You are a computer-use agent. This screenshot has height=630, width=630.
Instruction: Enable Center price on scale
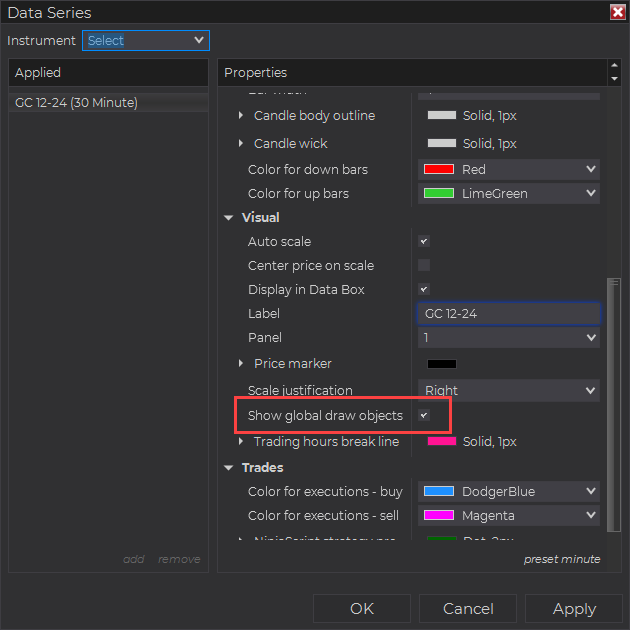coord(424,266)
